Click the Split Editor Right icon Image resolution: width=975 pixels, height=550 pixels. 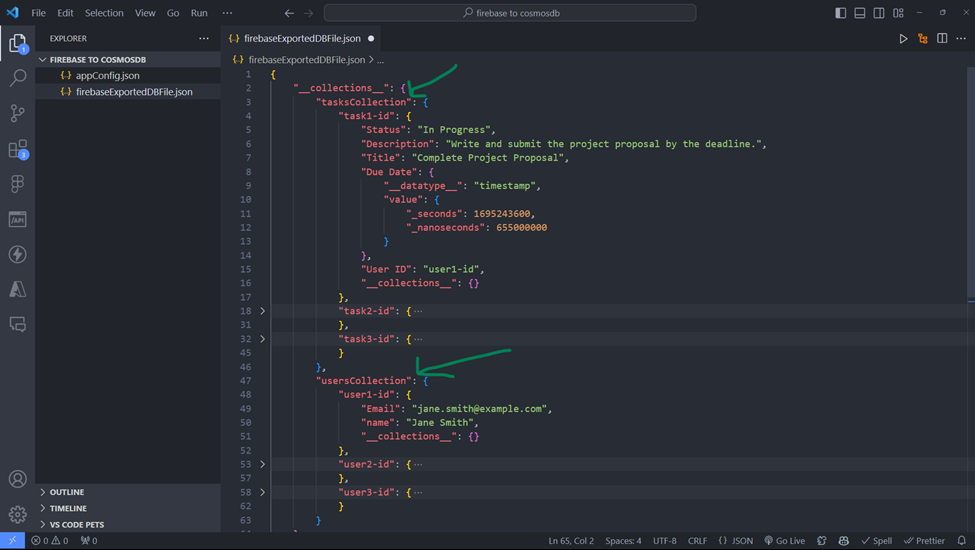pyautogui.click(x=942, y=39)
